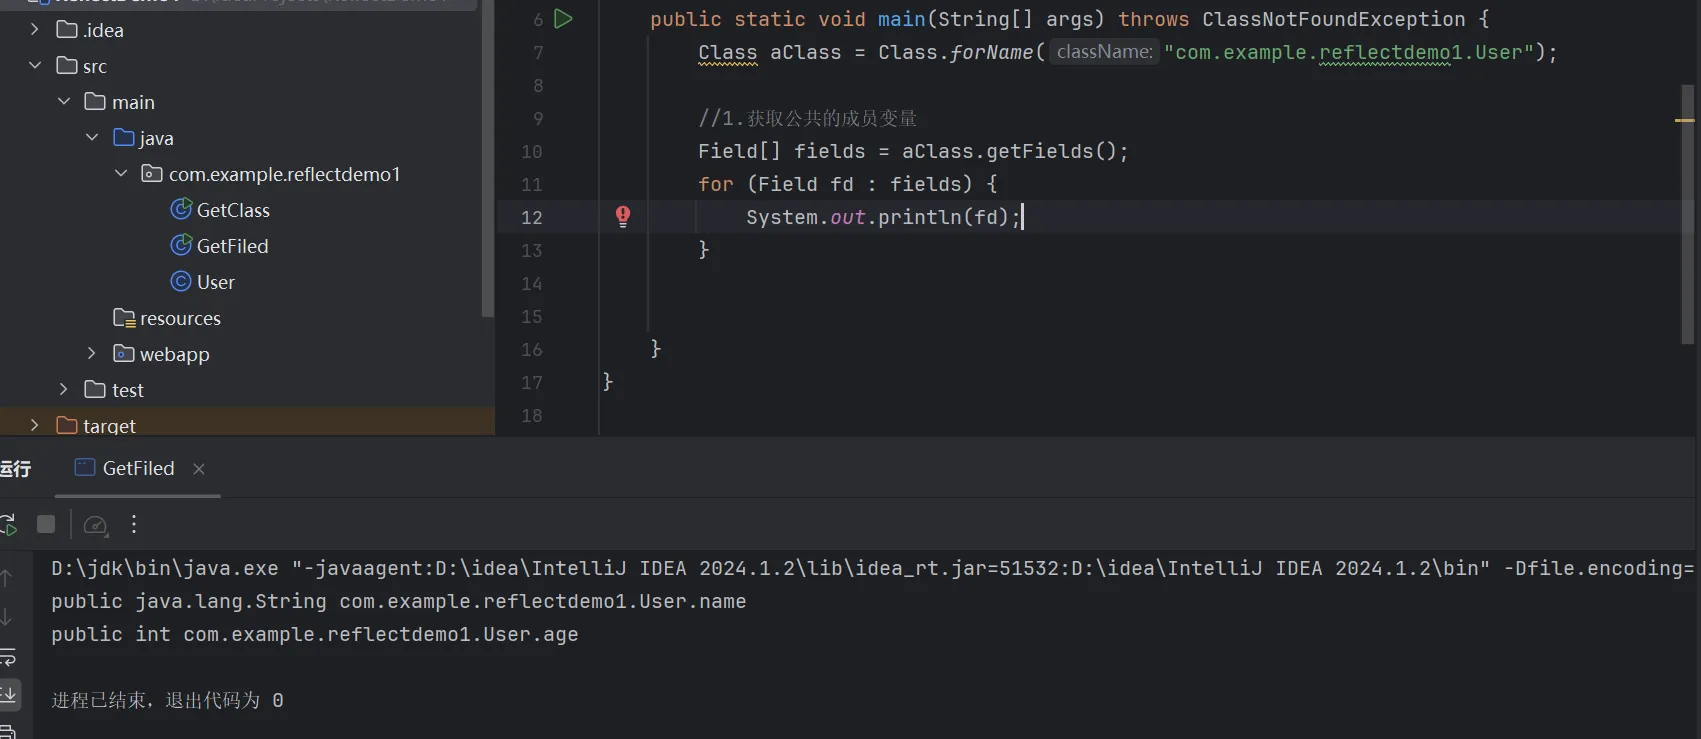Open the profiler gauge icon in run toolbar
The image size is (1701, 739).
(x=95, y=525)
